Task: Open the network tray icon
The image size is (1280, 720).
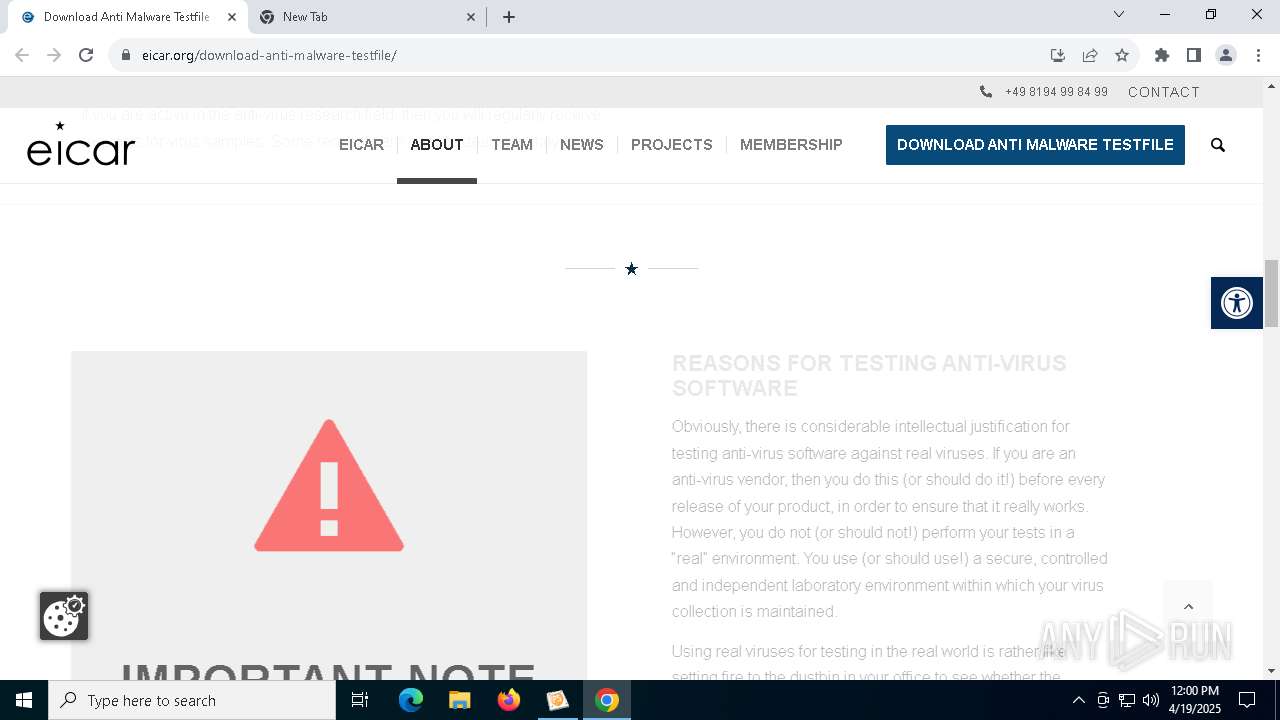Action: point(1127,700)
